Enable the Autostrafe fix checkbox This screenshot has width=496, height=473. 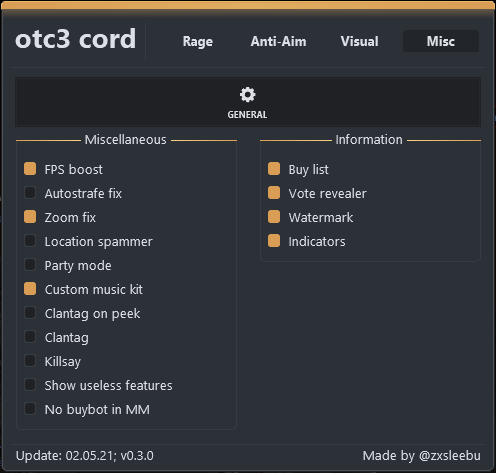coord(30,193)
